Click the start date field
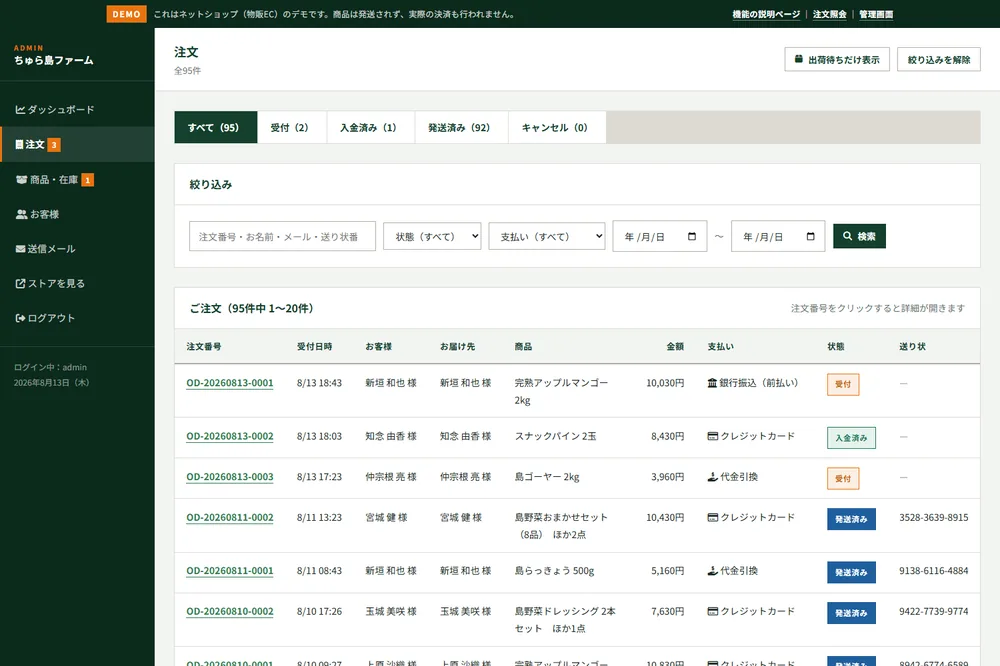 tap(659, 236)
